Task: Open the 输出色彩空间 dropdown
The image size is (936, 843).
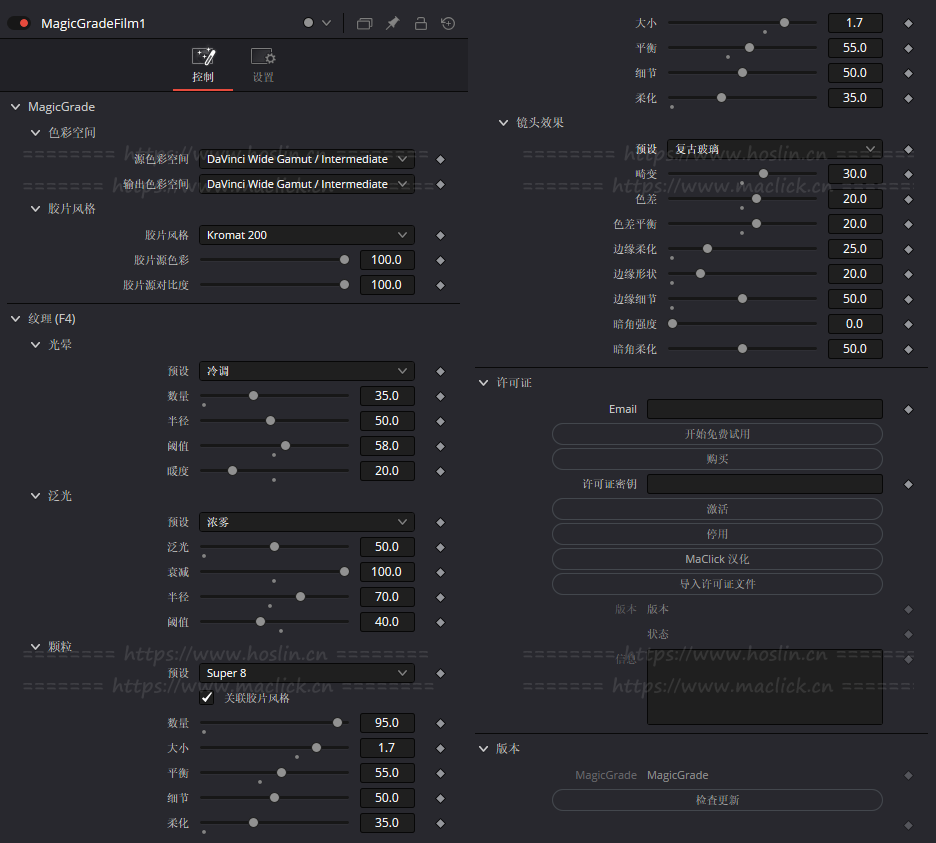Action: 307,184
